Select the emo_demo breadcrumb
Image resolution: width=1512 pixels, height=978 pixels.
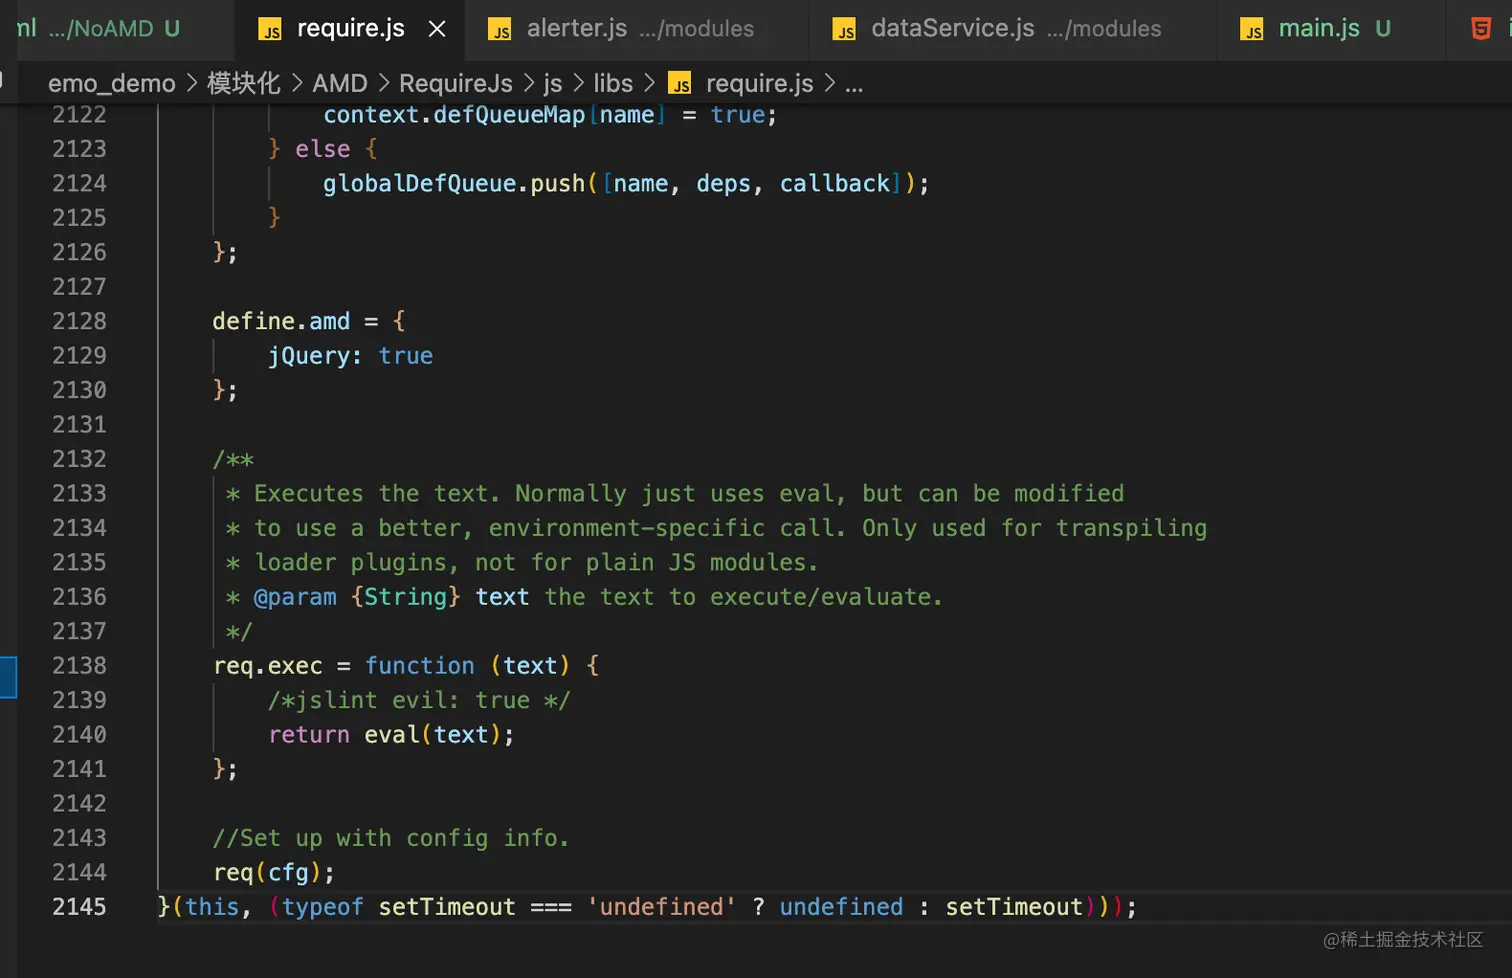click(x=112, y=83)
